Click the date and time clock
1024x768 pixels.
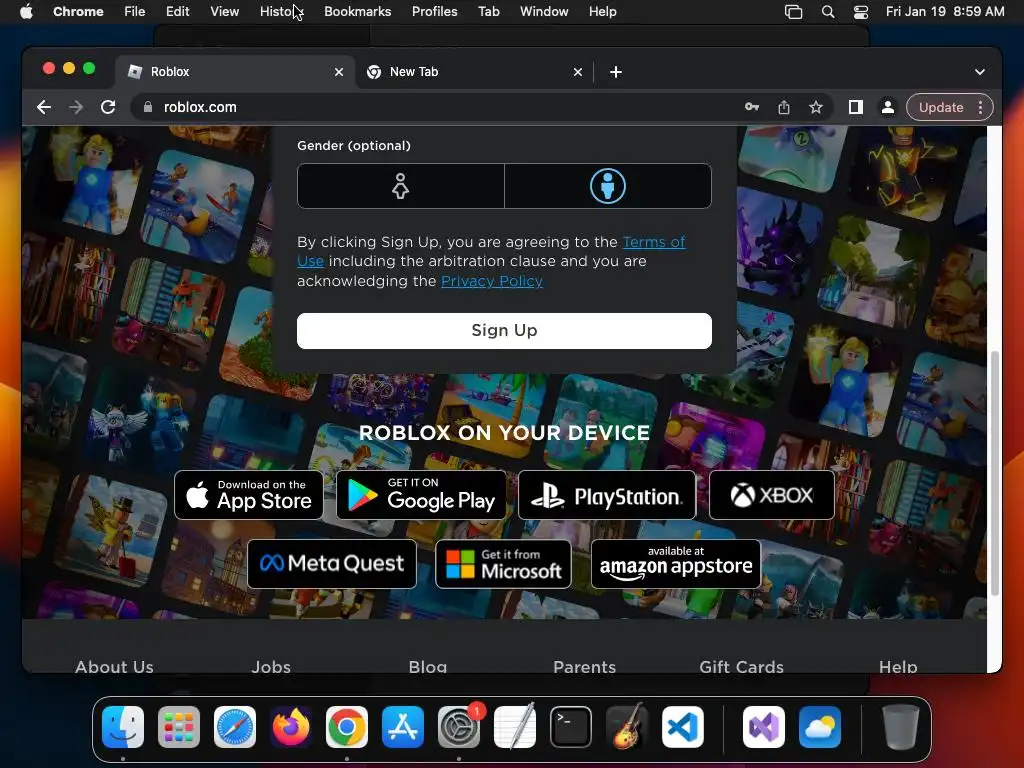pos(945,12)
